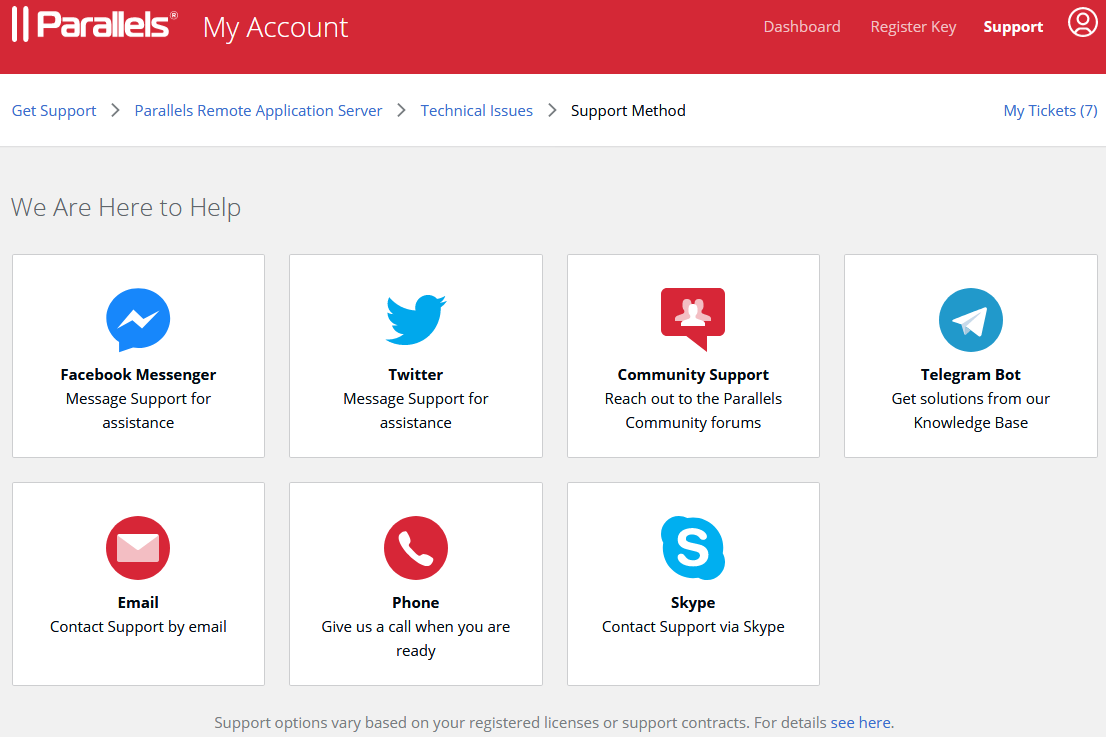1106x737 pixels.
Task: Click the Parallels logo
Action: point(95,25)
